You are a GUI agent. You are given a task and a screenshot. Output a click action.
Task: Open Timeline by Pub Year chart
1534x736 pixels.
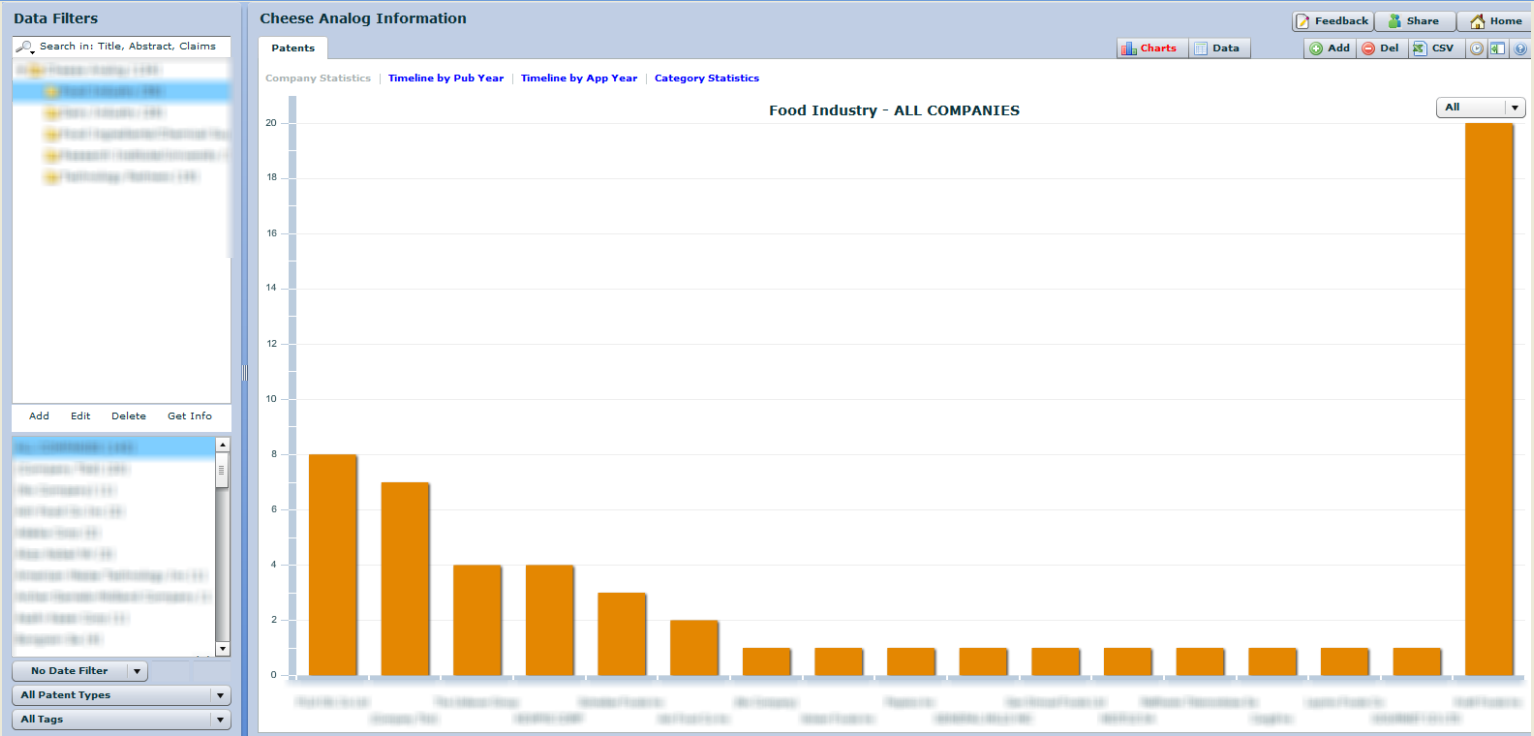pyautogui.click(x=446, y=78)
